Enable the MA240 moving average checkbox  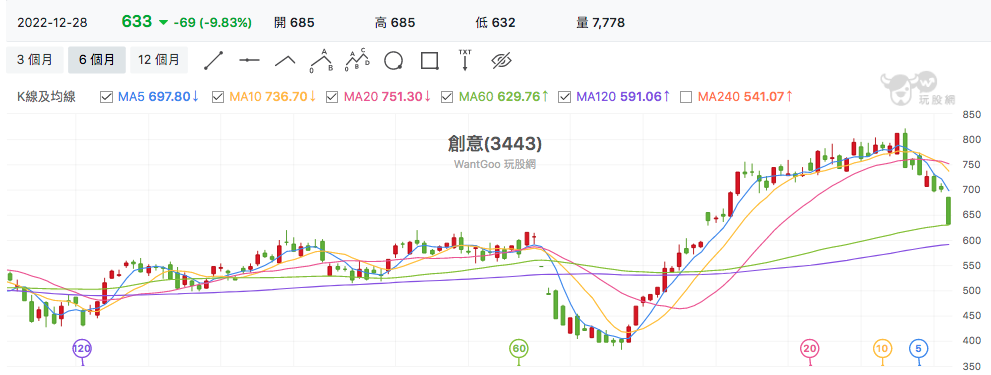point(686,97)
